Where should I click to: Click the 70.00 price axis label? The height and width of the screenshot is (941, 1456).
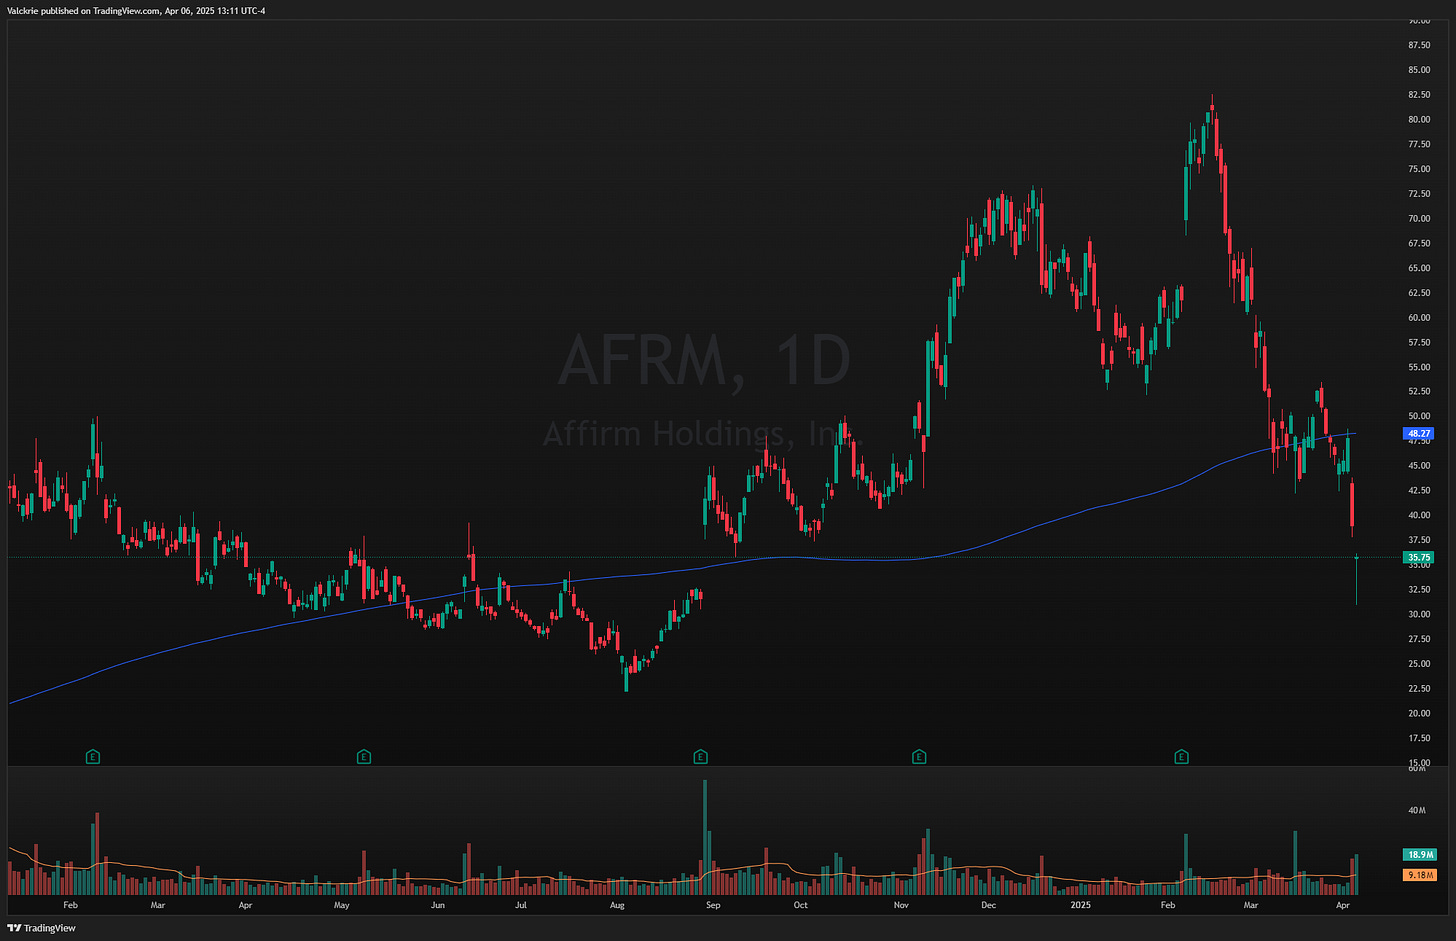point(1419,219)
